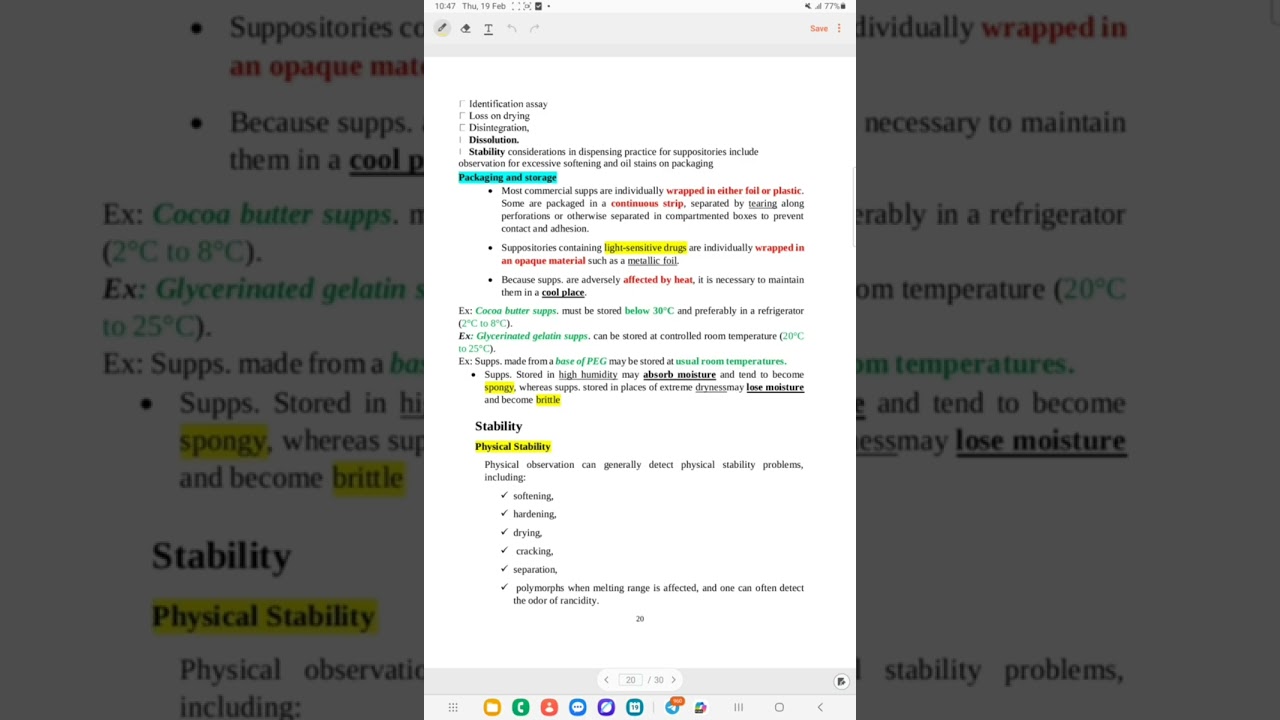Tap the underlined 'cool place' text

tap(562, 293)
